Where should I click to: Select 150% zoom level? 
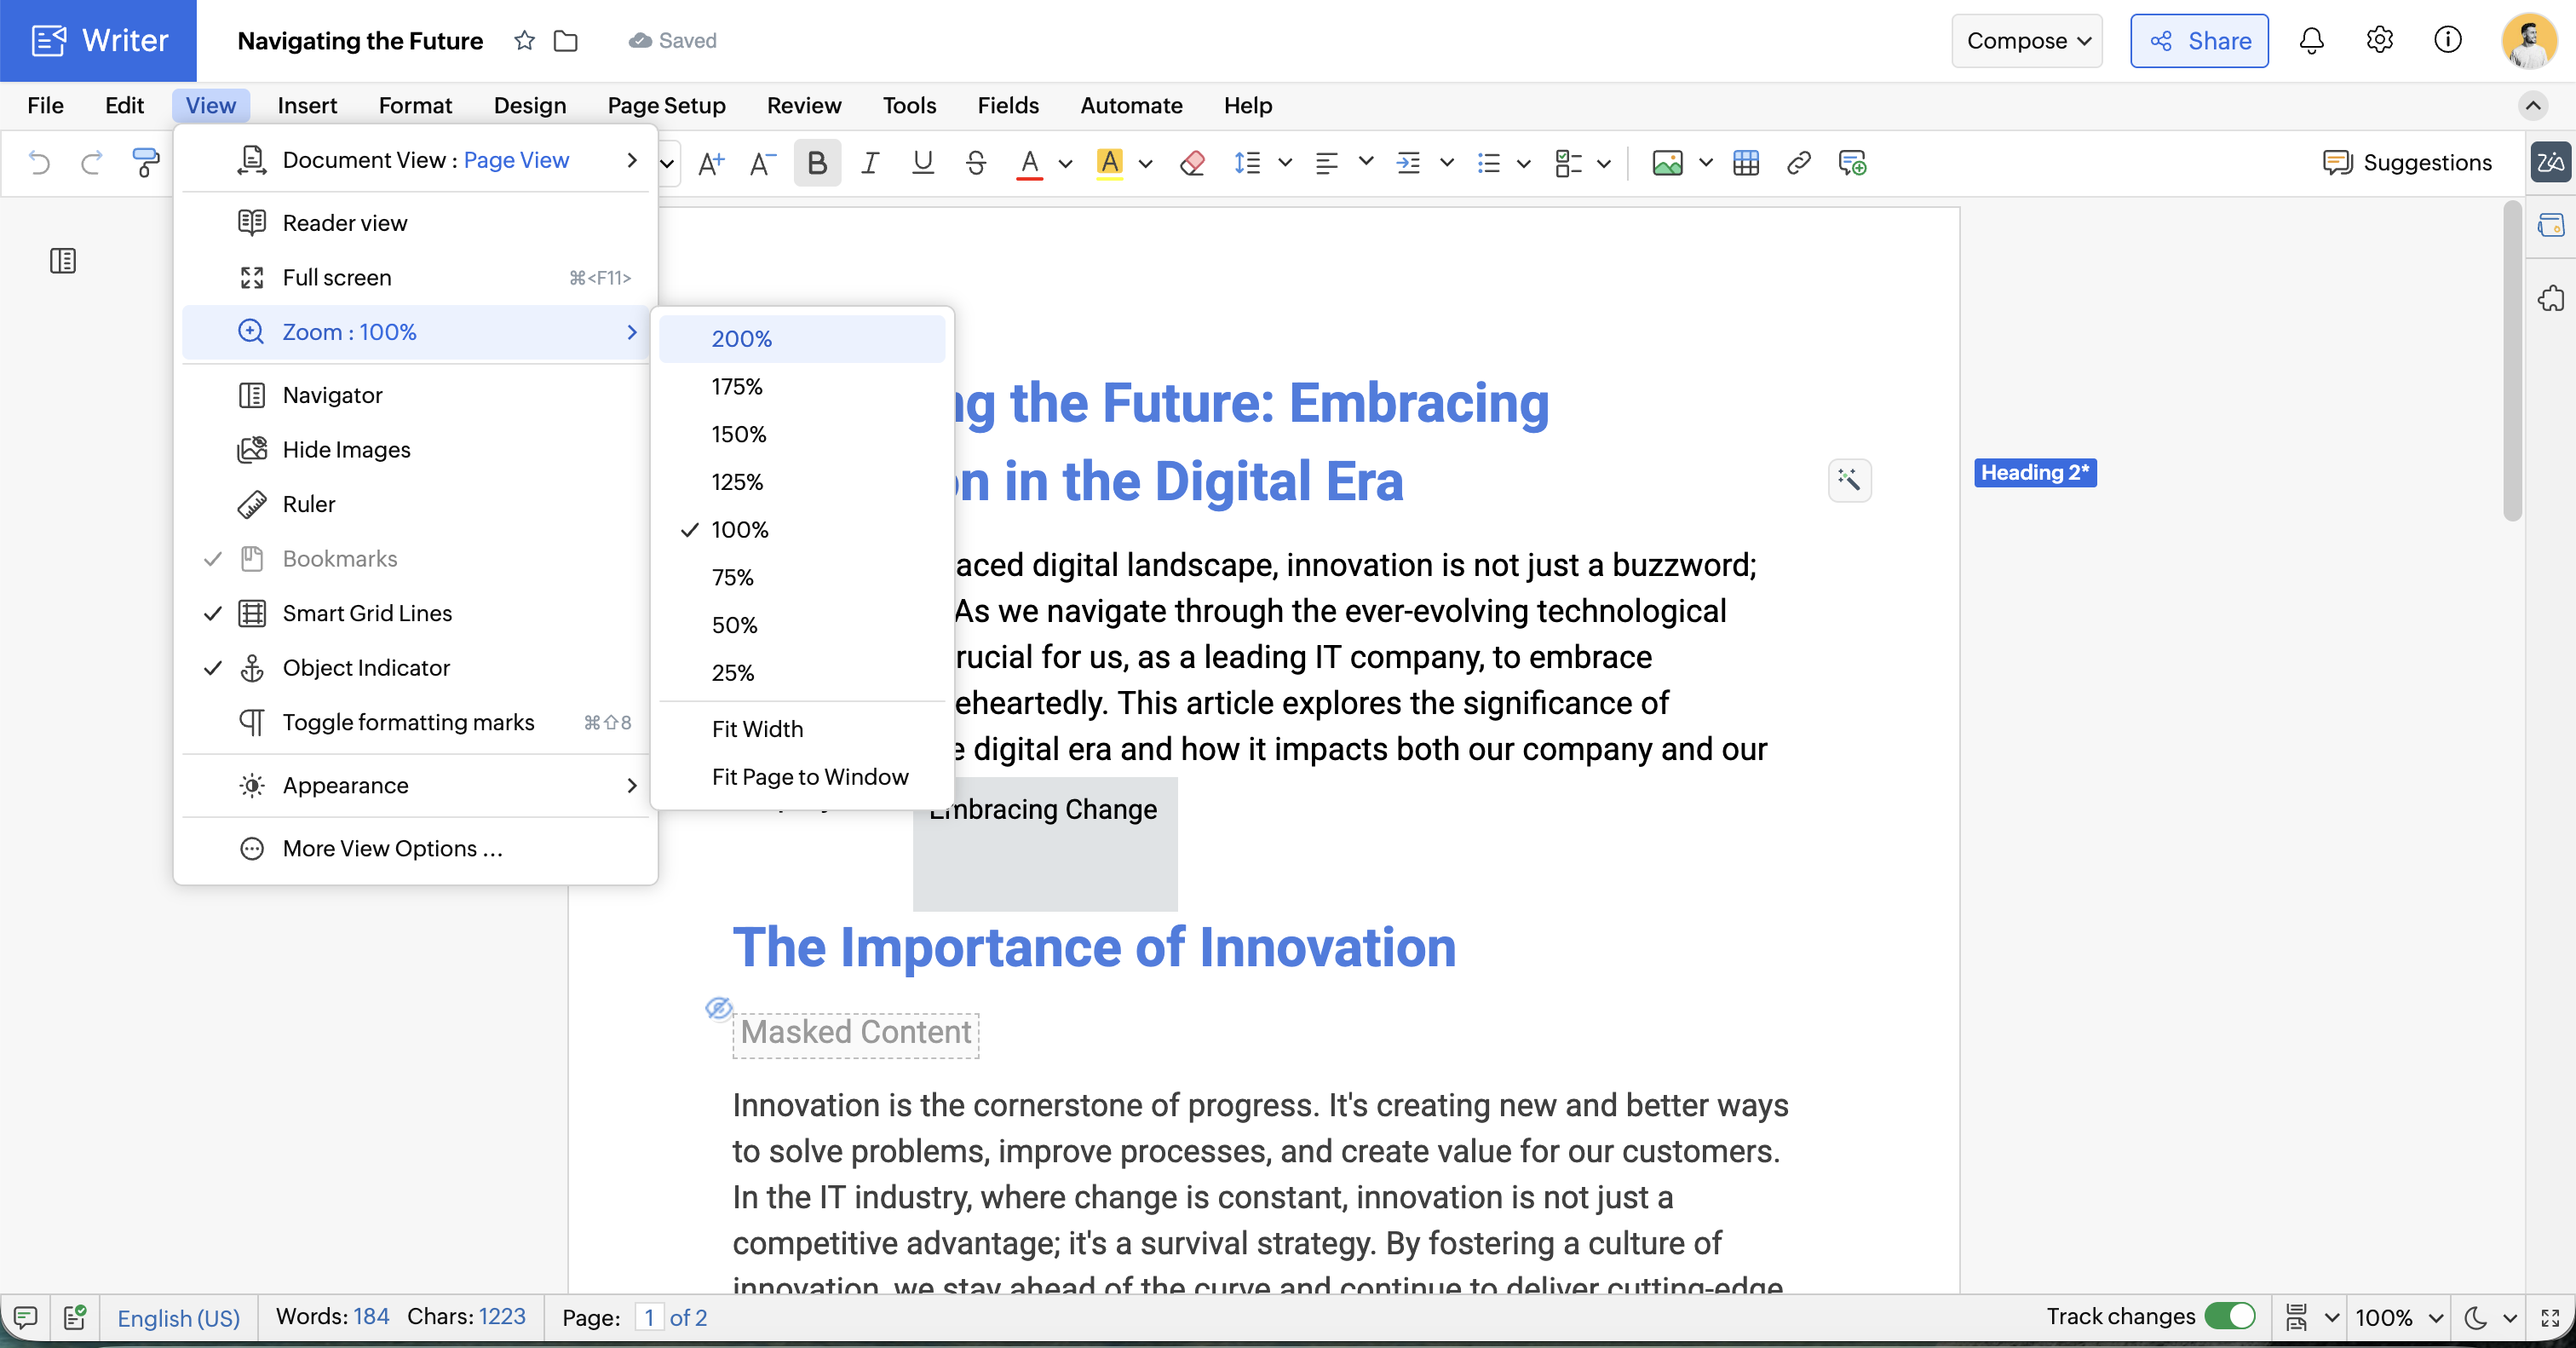tap(738, 434)
